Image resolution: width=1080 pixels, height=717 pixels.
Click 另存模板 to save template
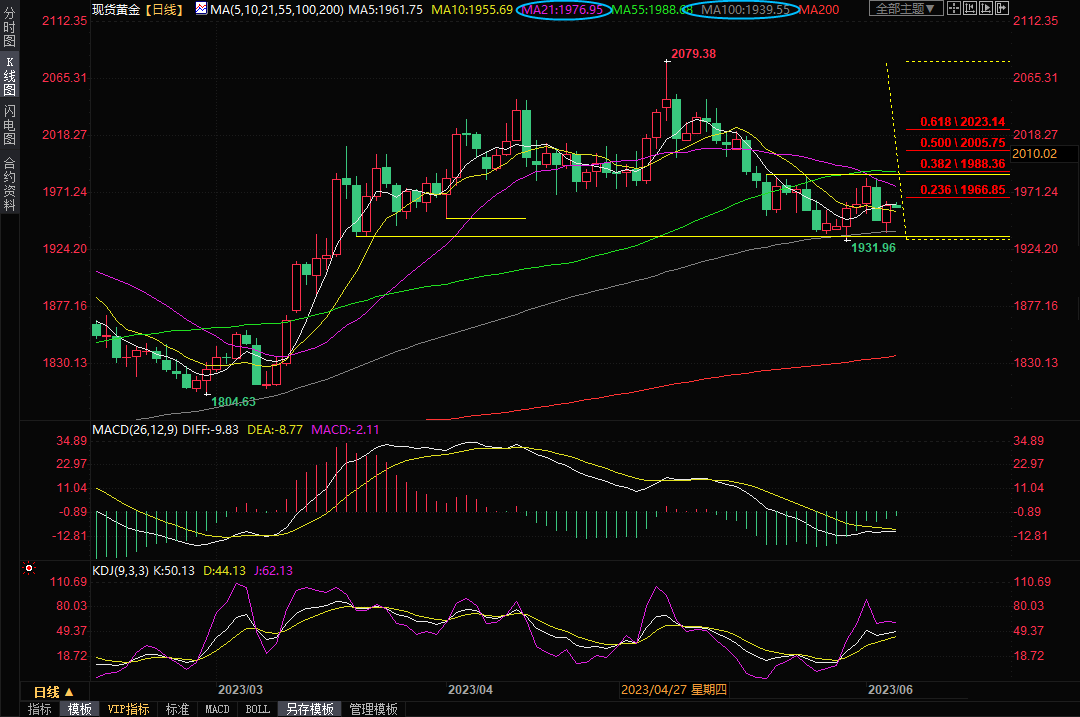click(309, 709)
